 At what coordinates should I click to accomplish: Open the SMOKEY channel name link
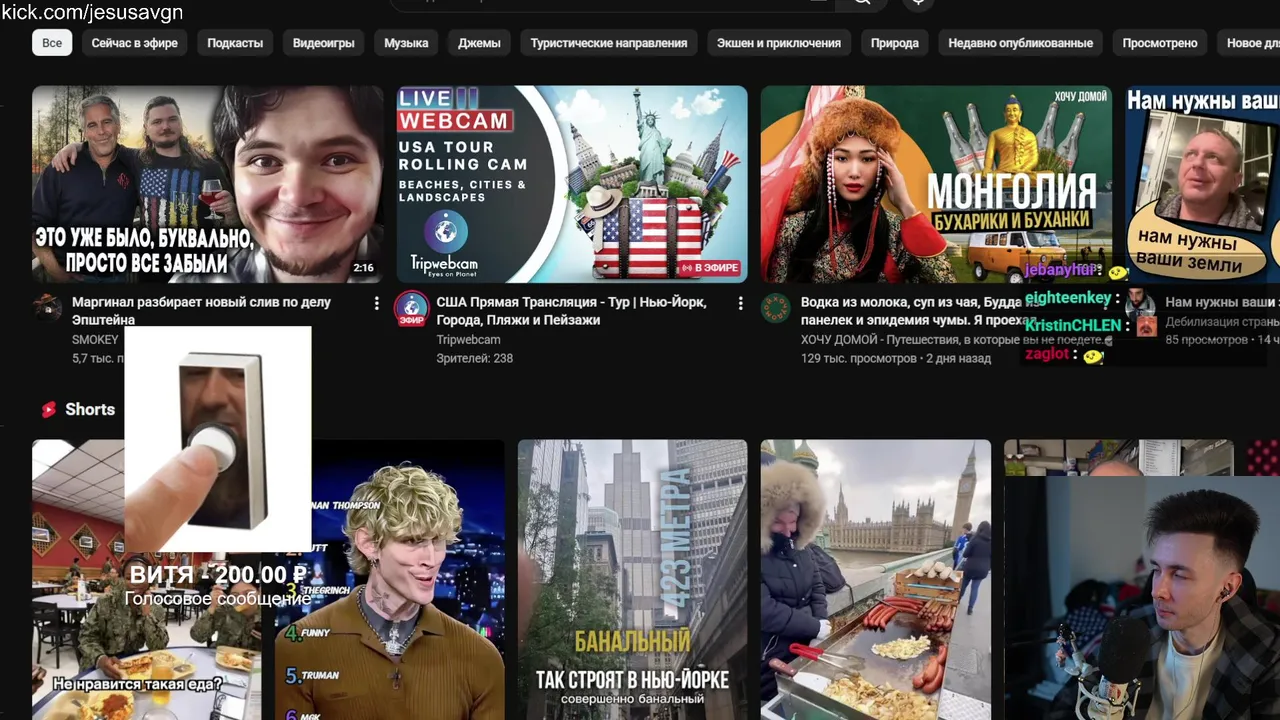95,340
